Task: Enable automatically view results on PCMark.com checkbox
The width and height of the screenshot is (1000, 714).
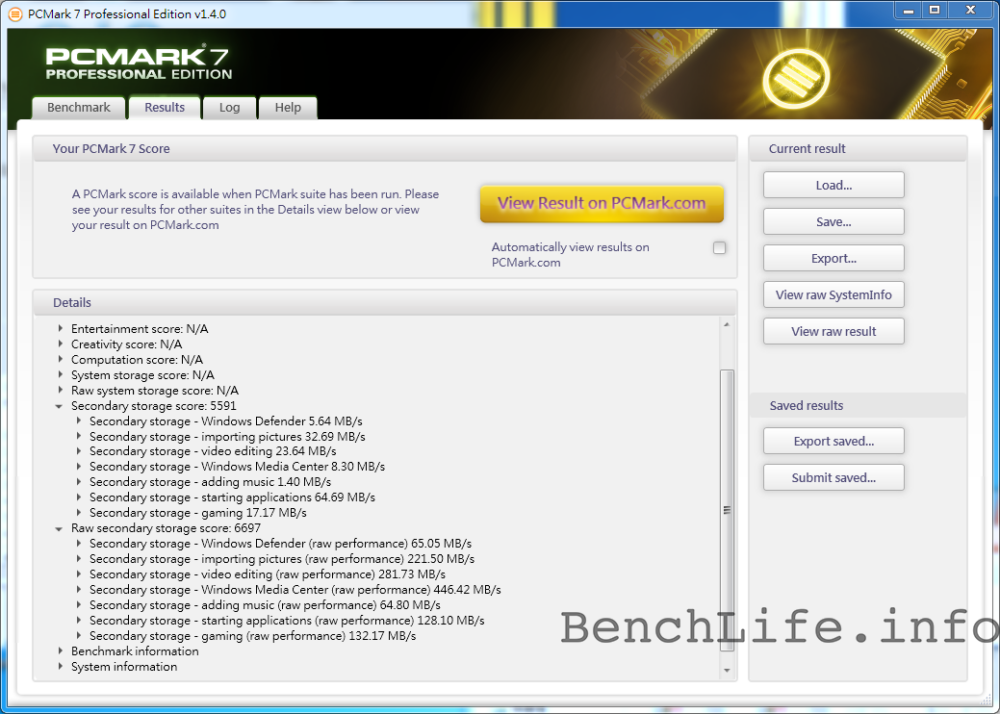Action: pyautogui.click(x=719, y=248)
